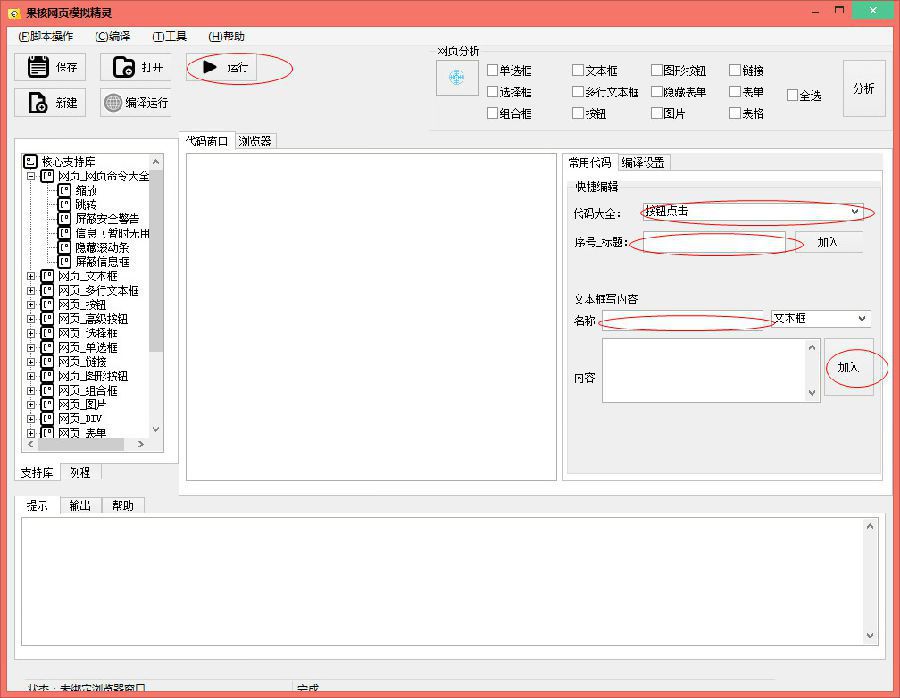
Task: Switch to the 浏览器 tab
Action: (255, 141)
